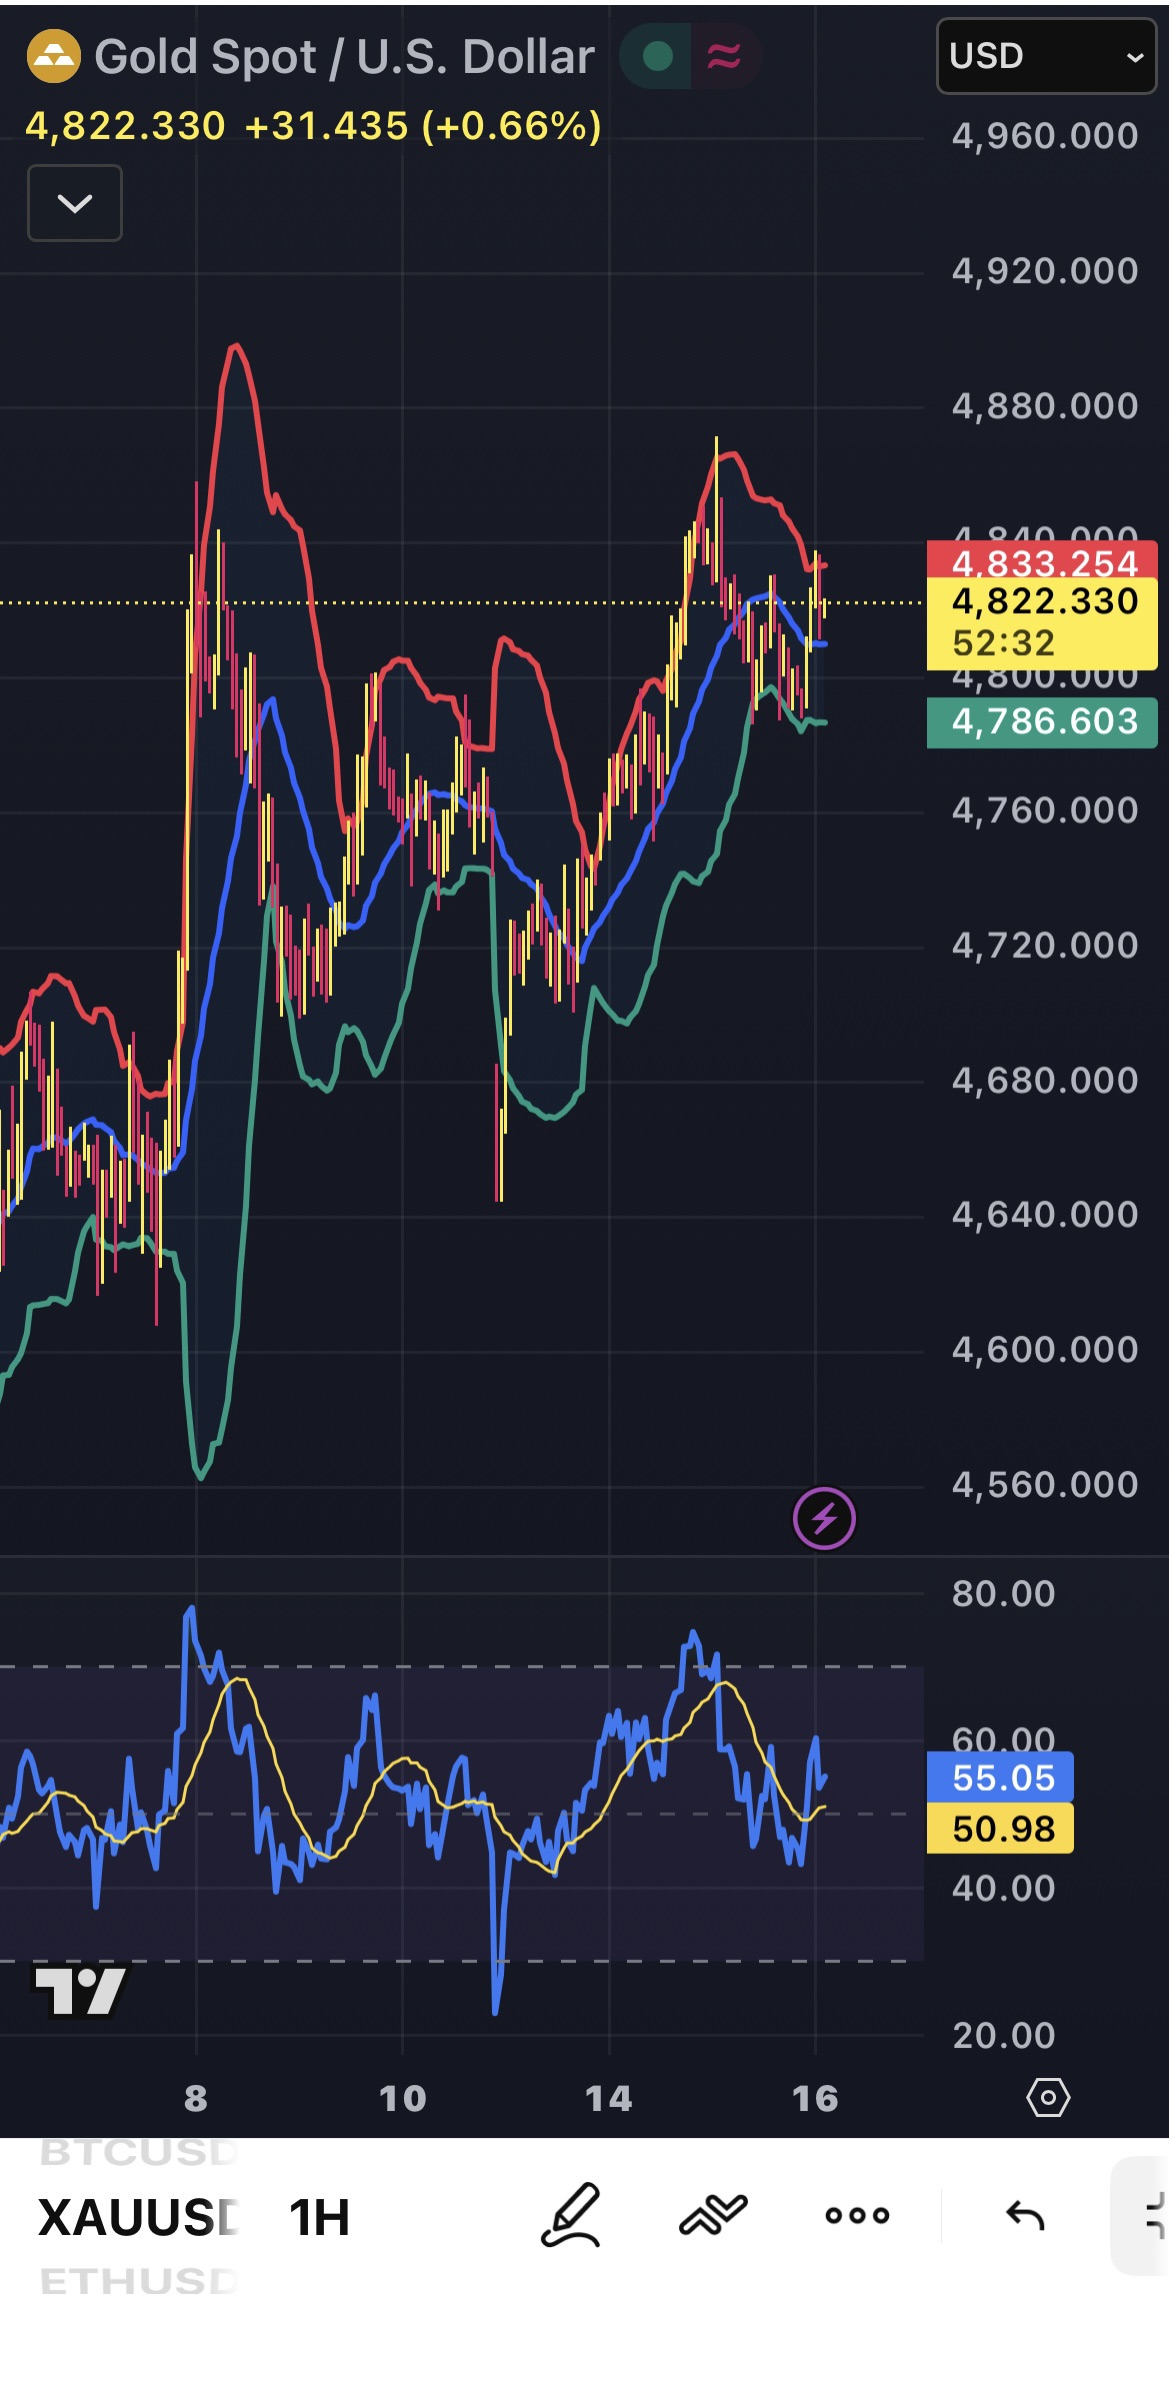This screenshot has width=1169, height=2394.
Task: Tap the Gold Spot / U.S. Dollar title
Action: coord(344,57)
